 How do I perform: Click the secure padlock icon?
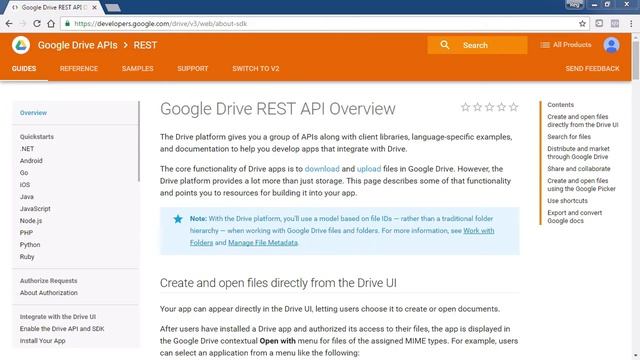click(x=68, y=24)
